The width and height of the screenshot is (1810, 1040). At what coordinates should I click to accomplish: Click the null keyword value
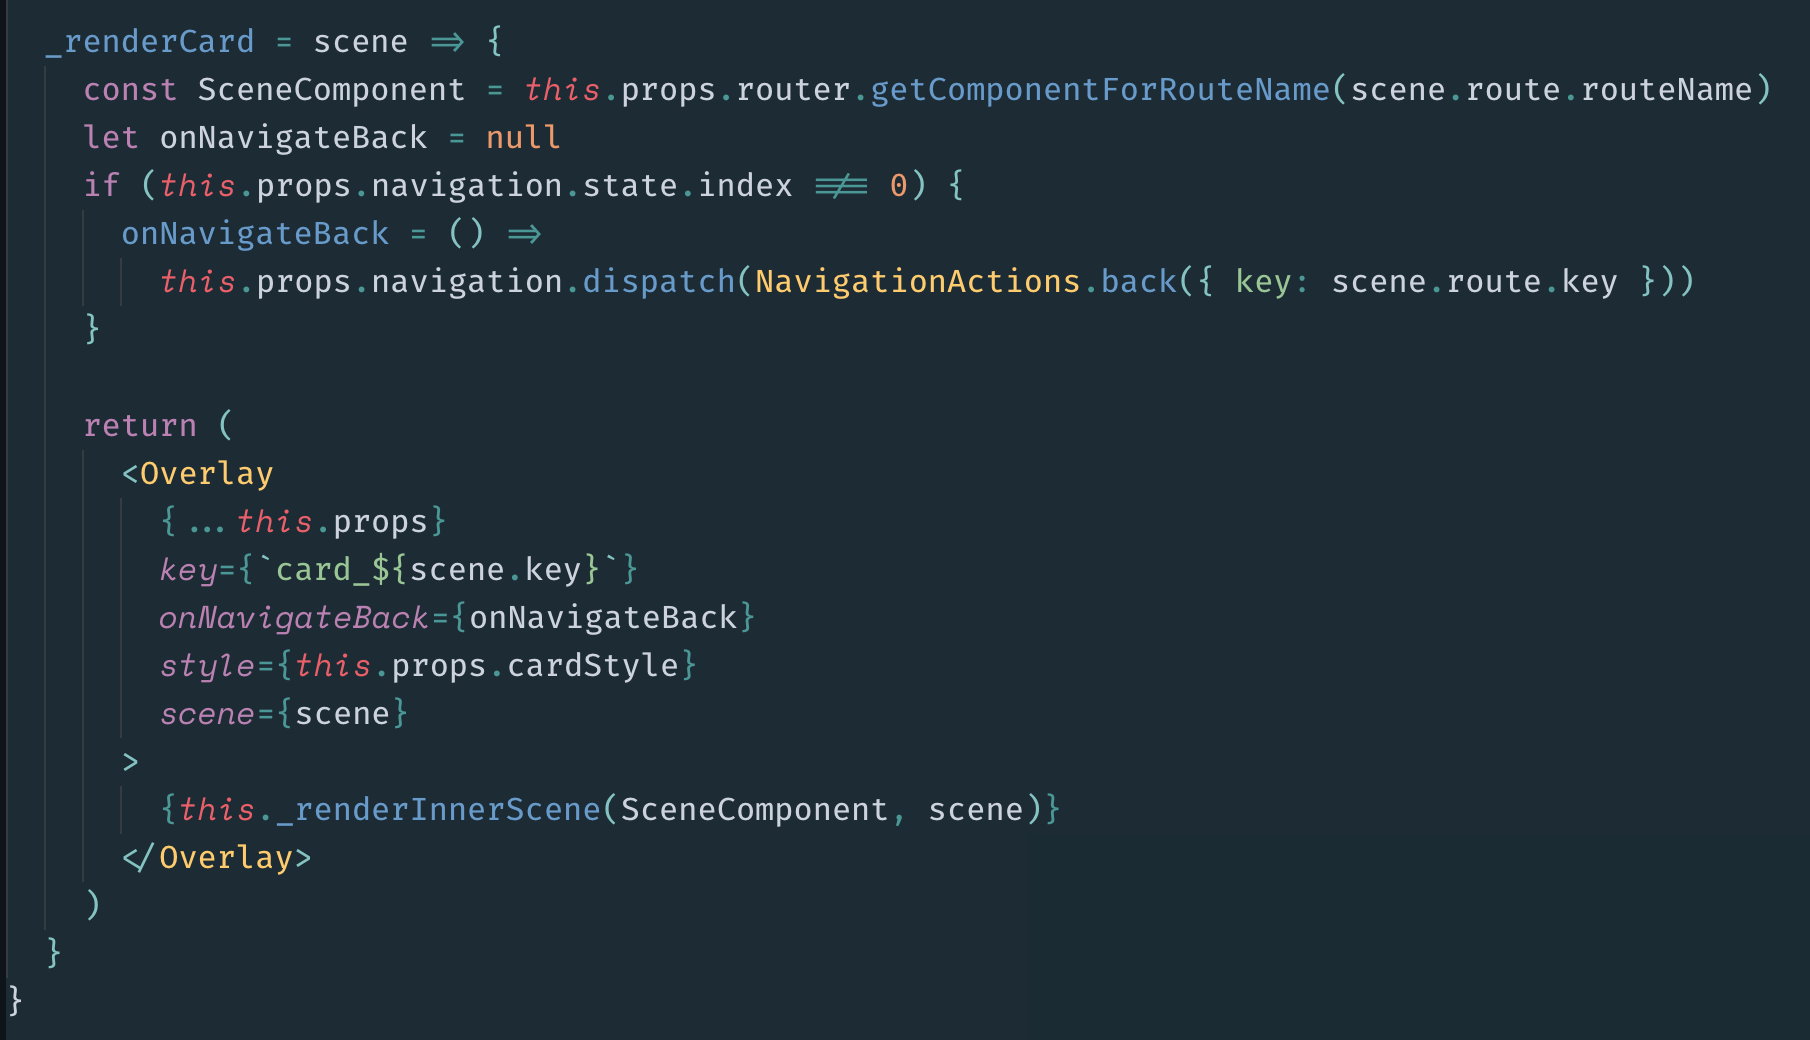(x=523, y=138)
